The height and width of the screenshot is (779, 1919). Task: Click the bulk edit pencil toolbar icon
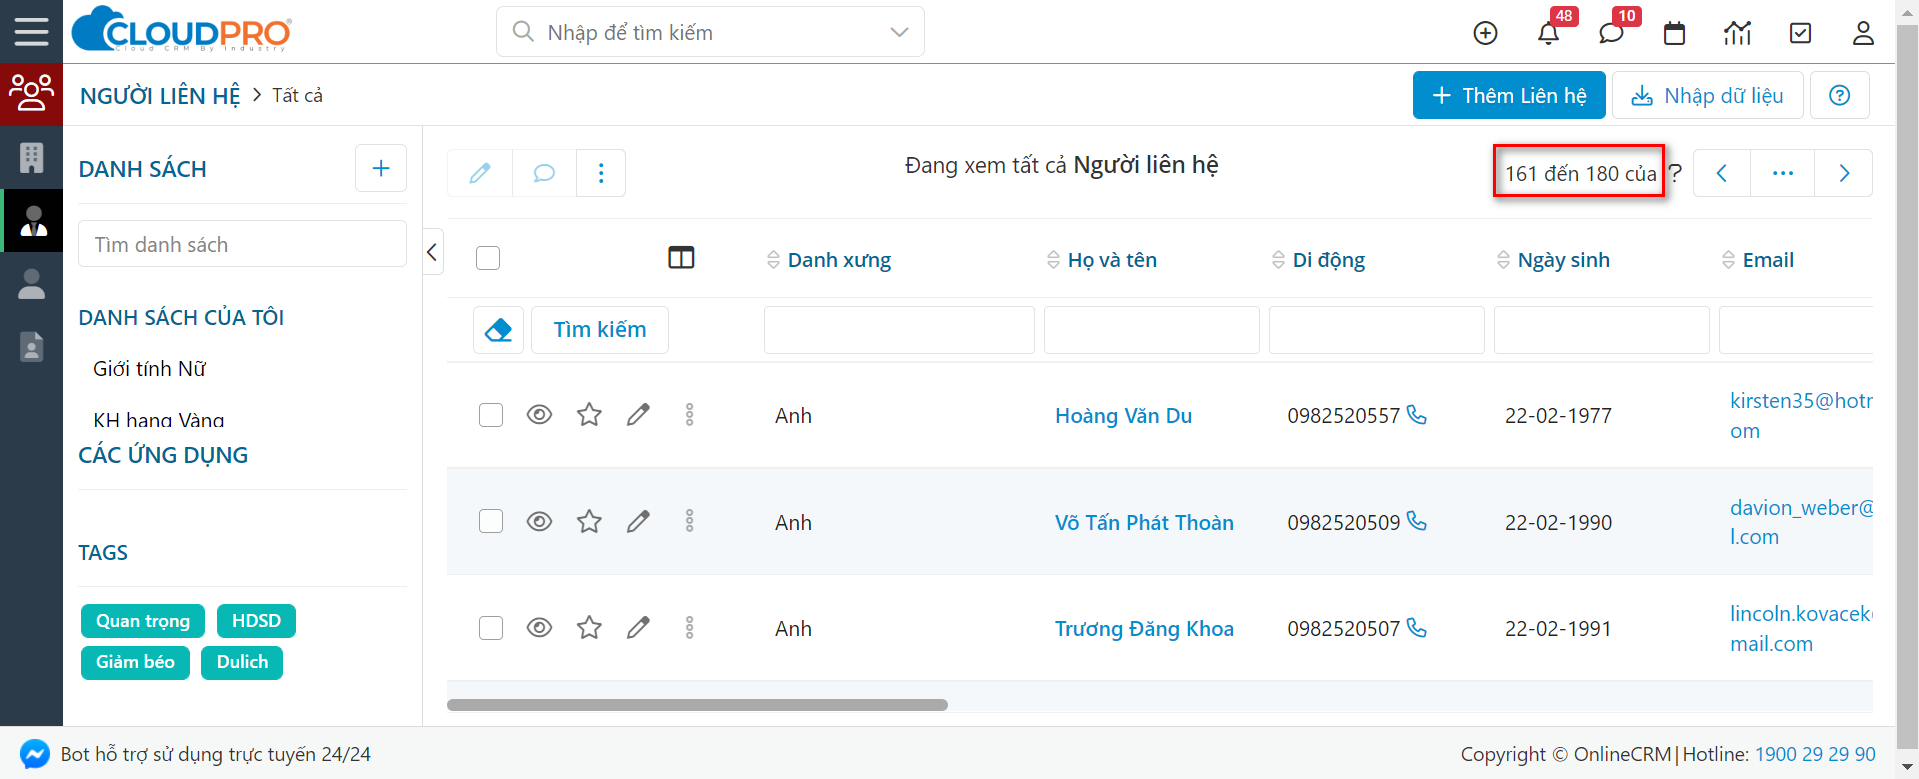point(480,173)
